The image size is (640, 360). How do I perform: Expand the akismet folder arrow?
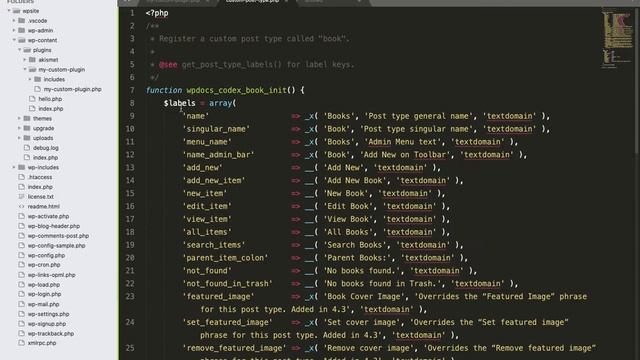pyautogui.click(x=24, y=60)
